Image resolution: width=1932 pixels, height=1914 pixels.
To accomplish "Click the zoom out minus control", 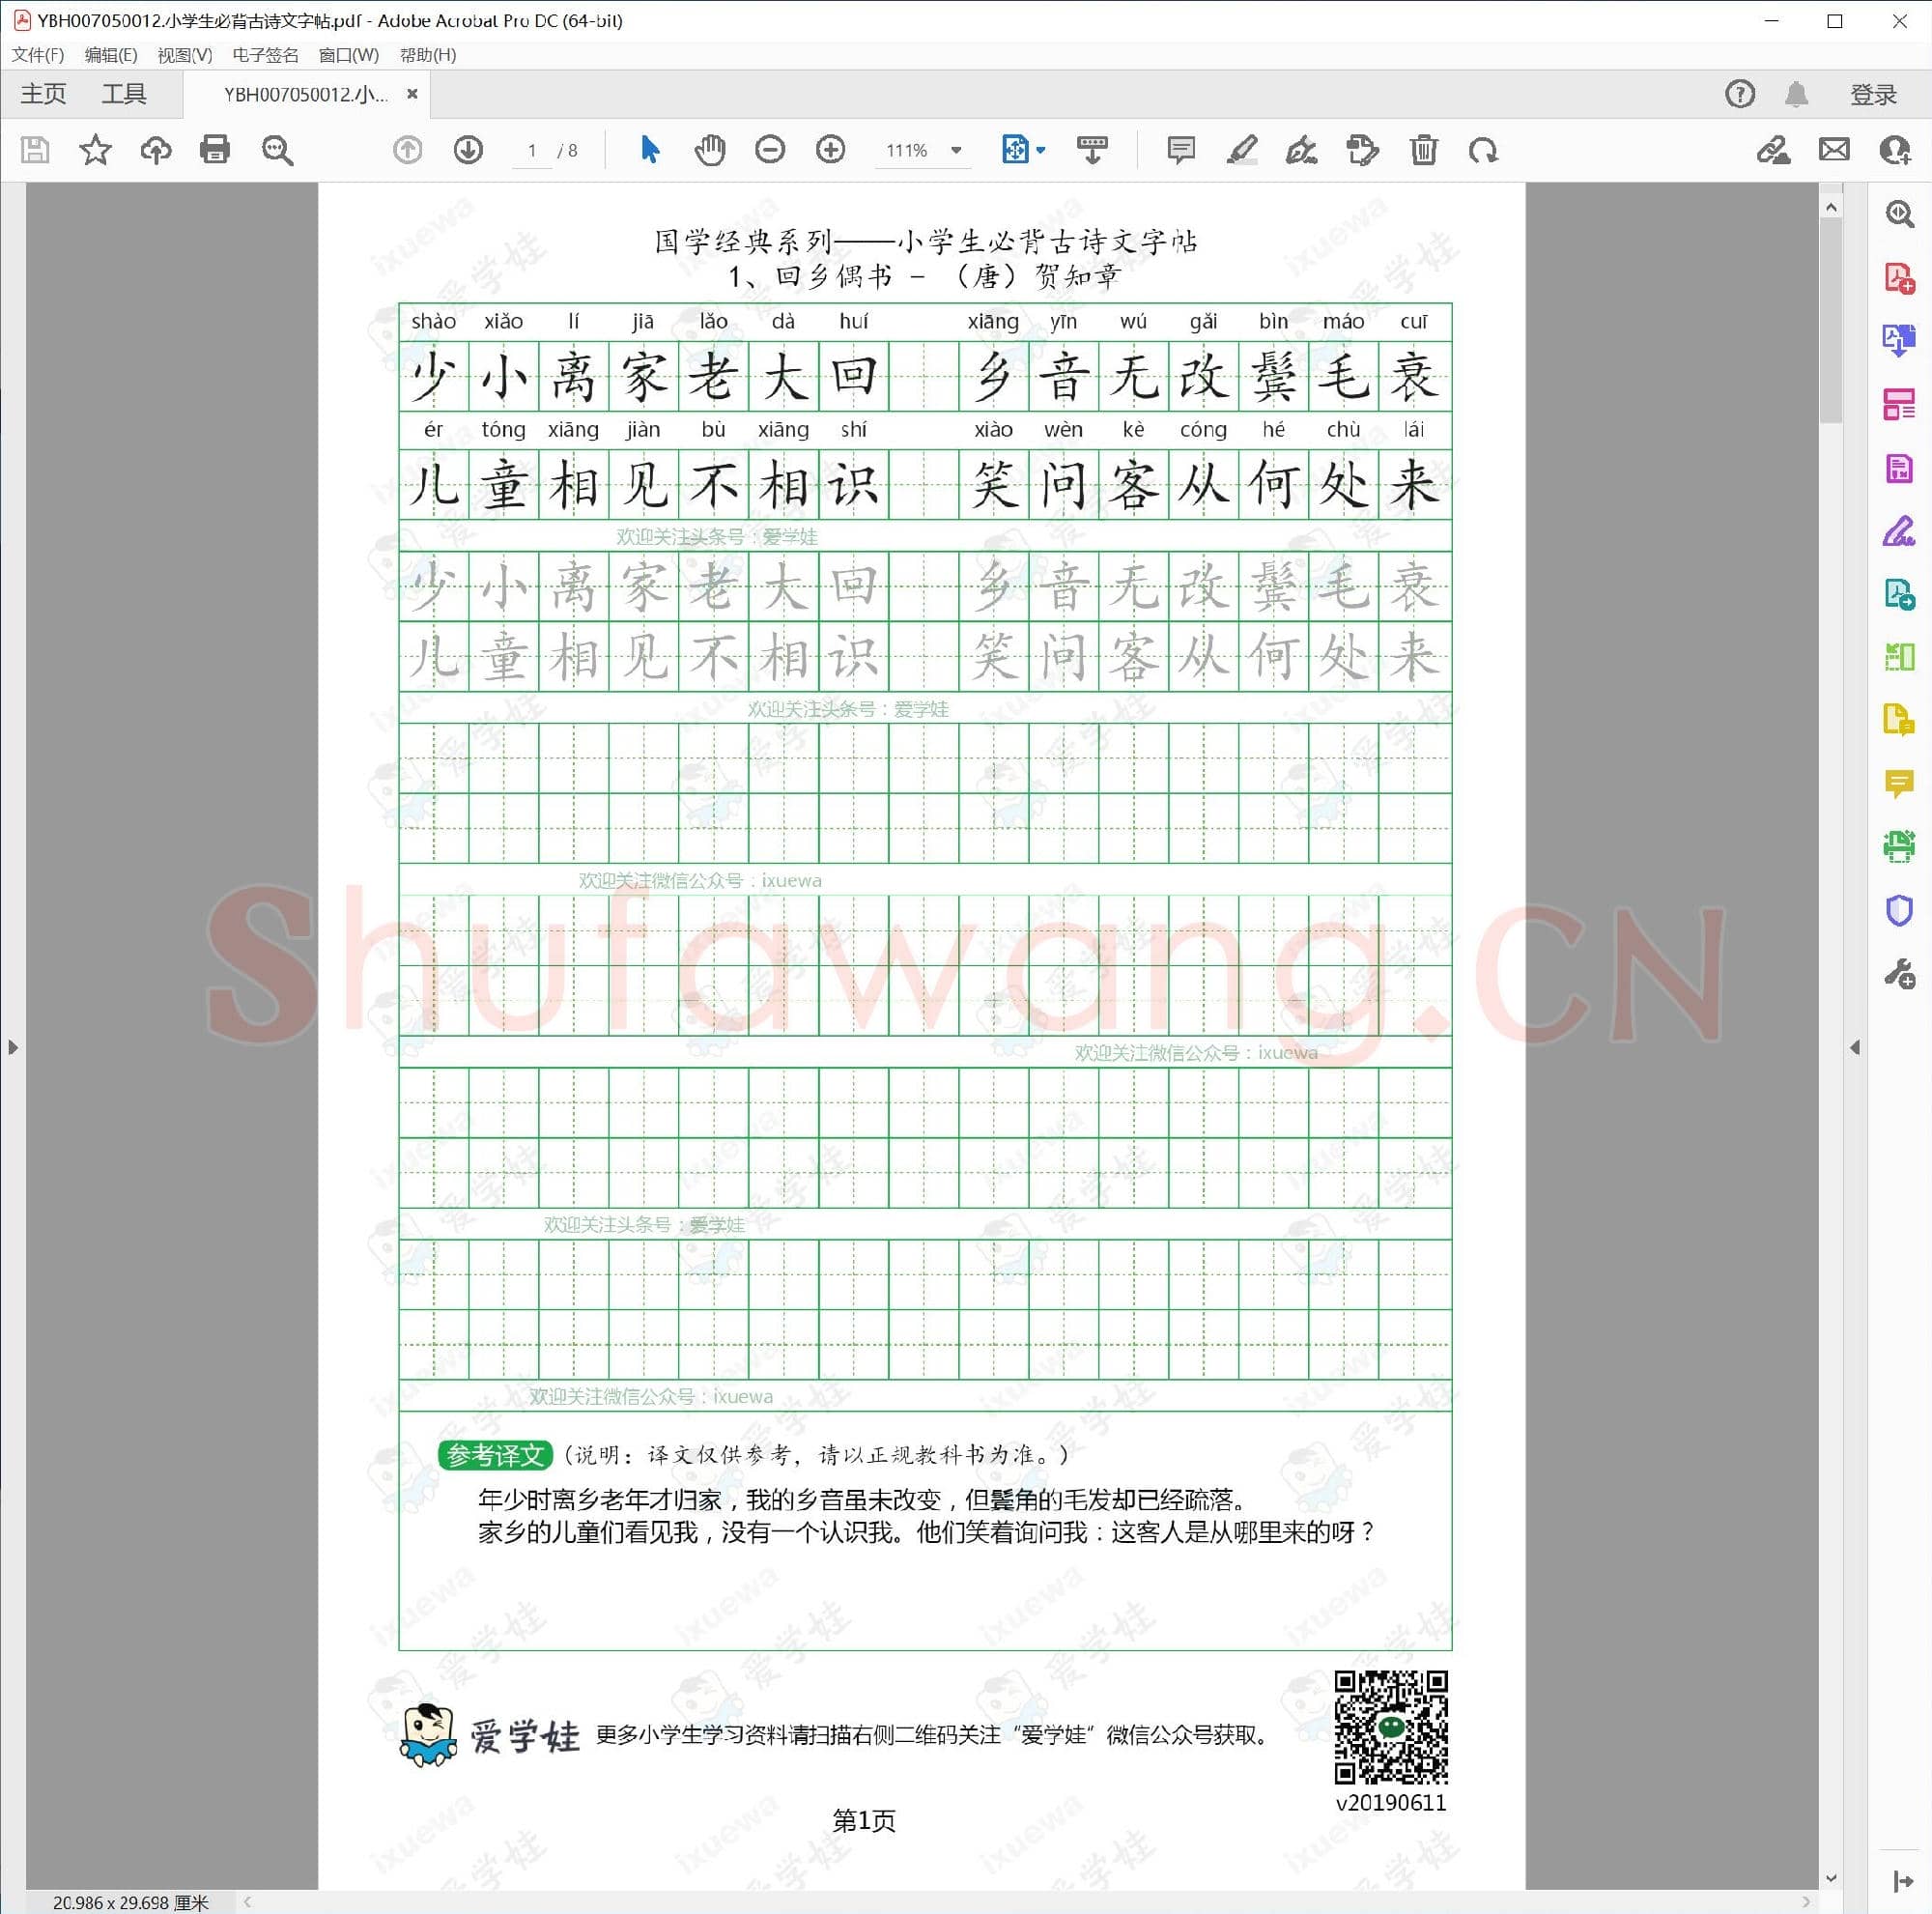I will click(770, 150).
